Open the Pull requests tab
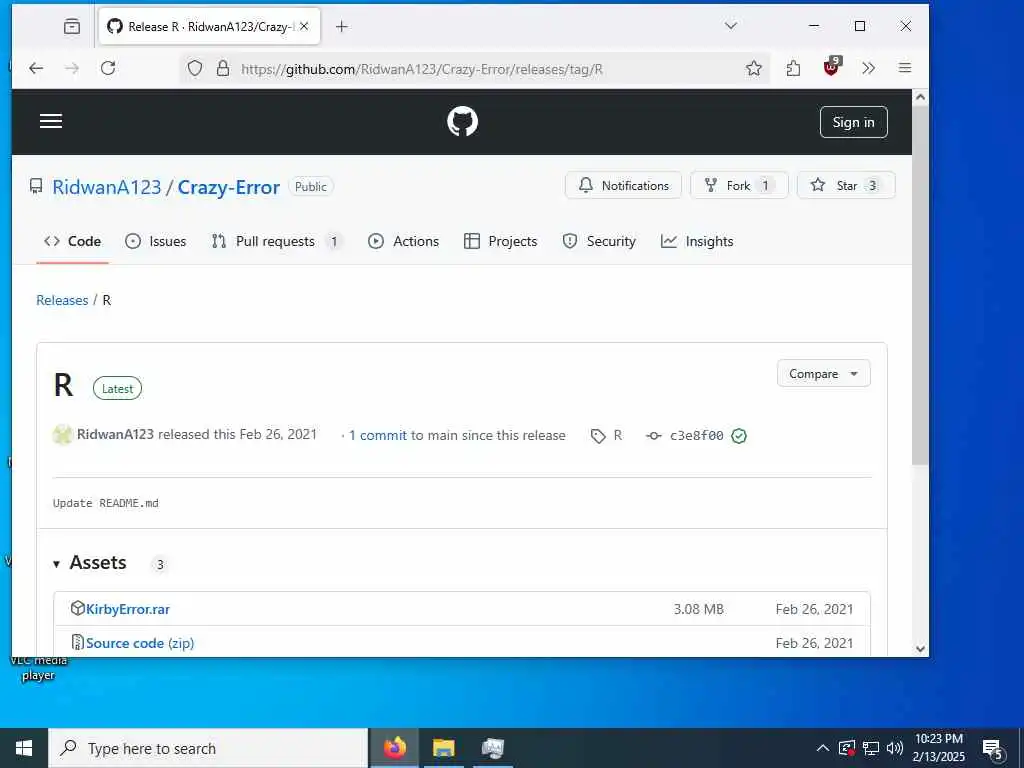This screenshot has height=768, width=1024. click(277, 242)
